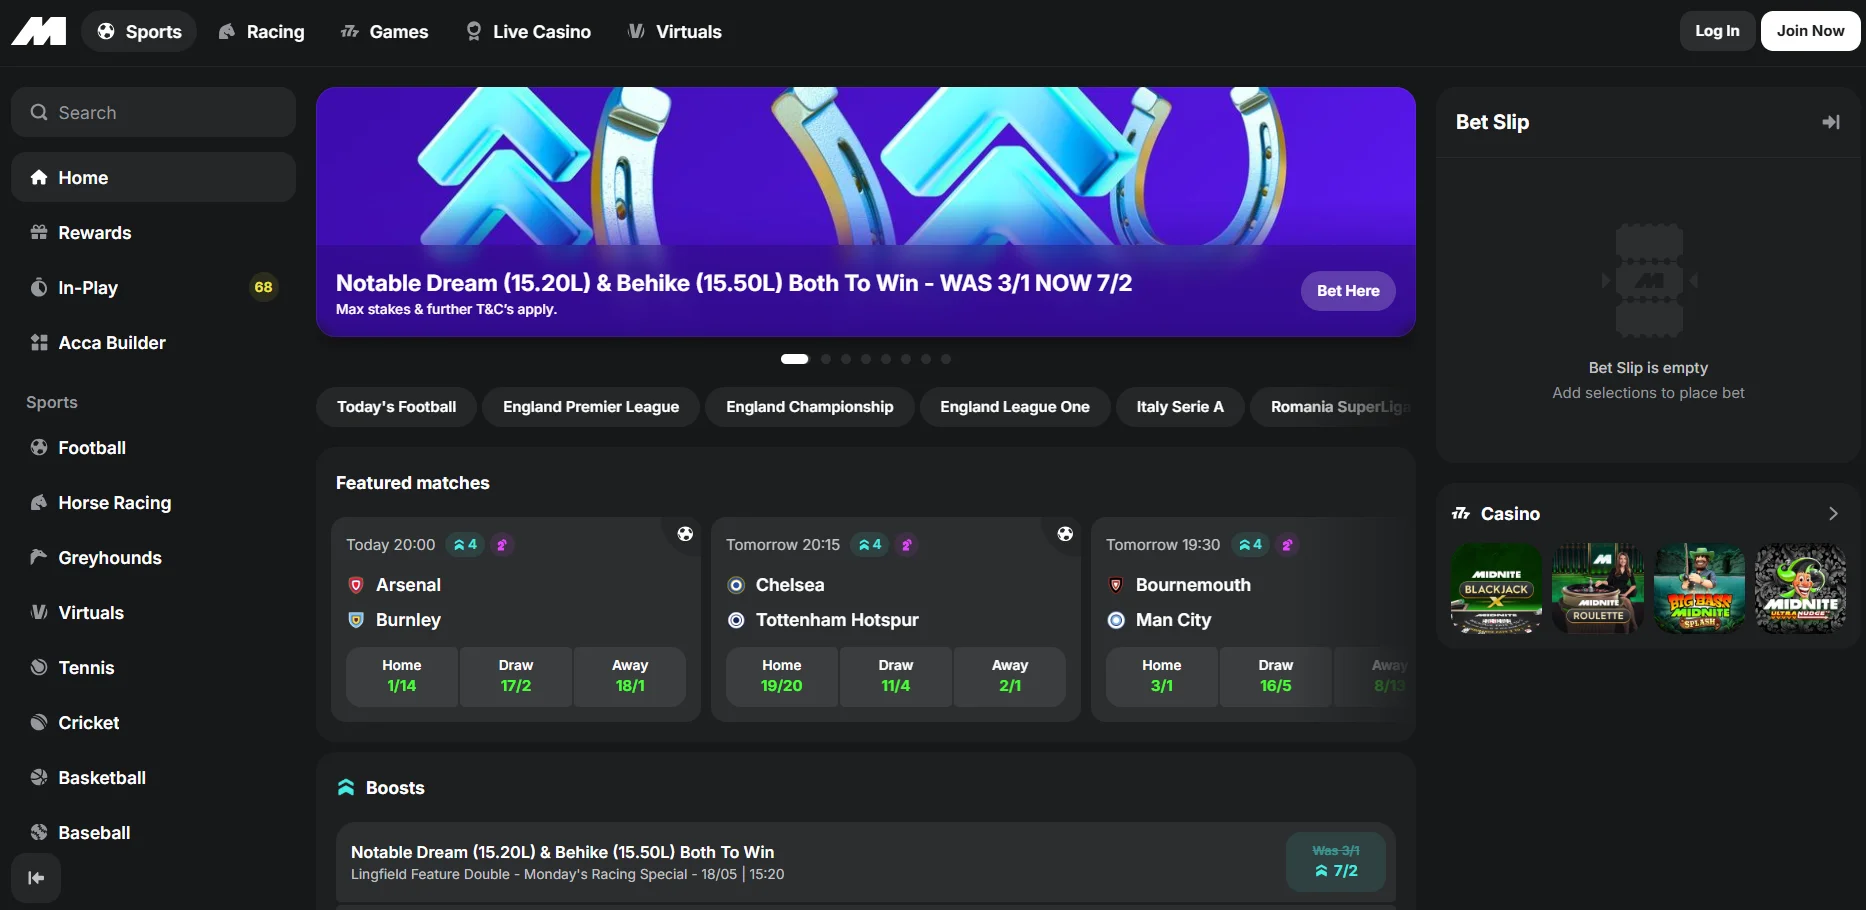This screenshot has width=1866, height=910.
Task: Select Home in the sidebar
Action: pyautogui.click(x=153, y=177)
